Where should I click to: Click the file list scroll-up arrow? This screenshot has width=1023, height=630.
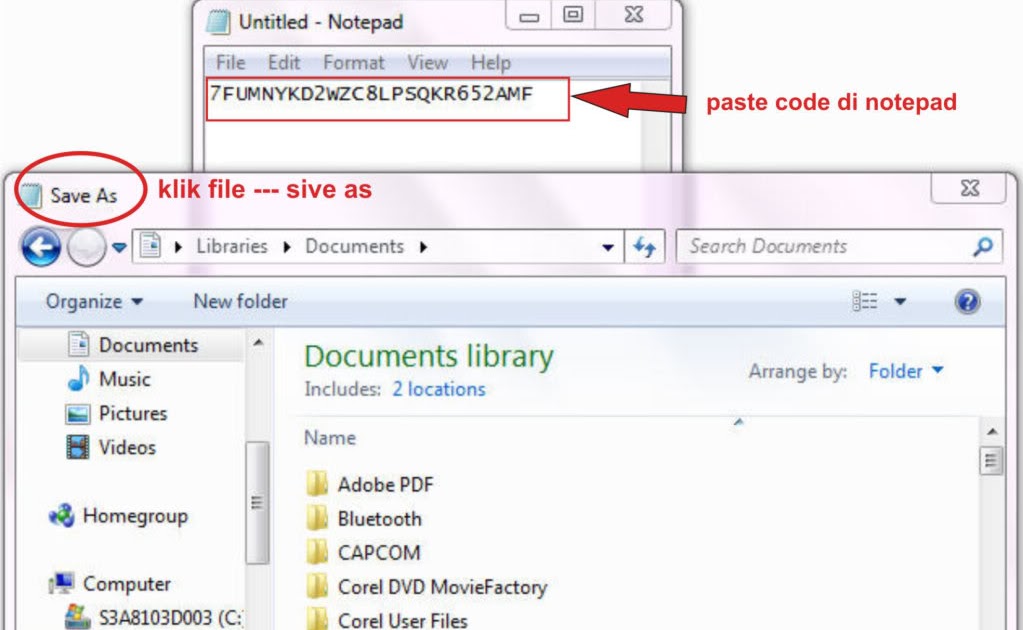click(992, 432)
